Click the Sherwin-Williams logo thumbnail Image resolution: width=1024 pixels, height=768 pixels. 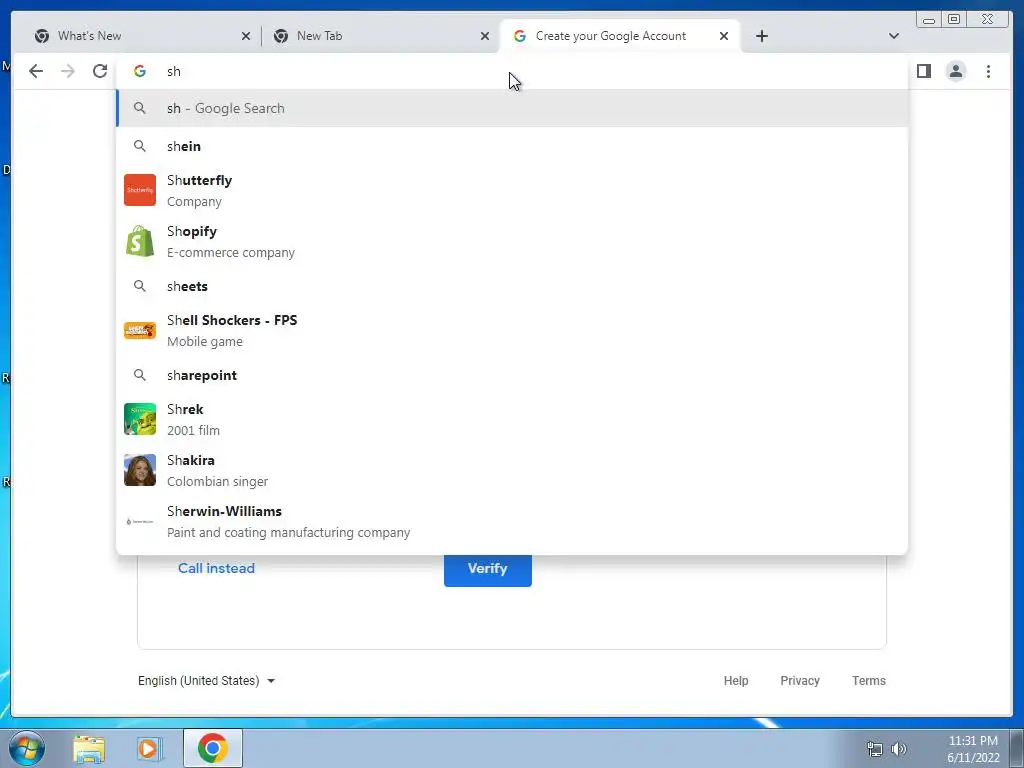(140, 521)
